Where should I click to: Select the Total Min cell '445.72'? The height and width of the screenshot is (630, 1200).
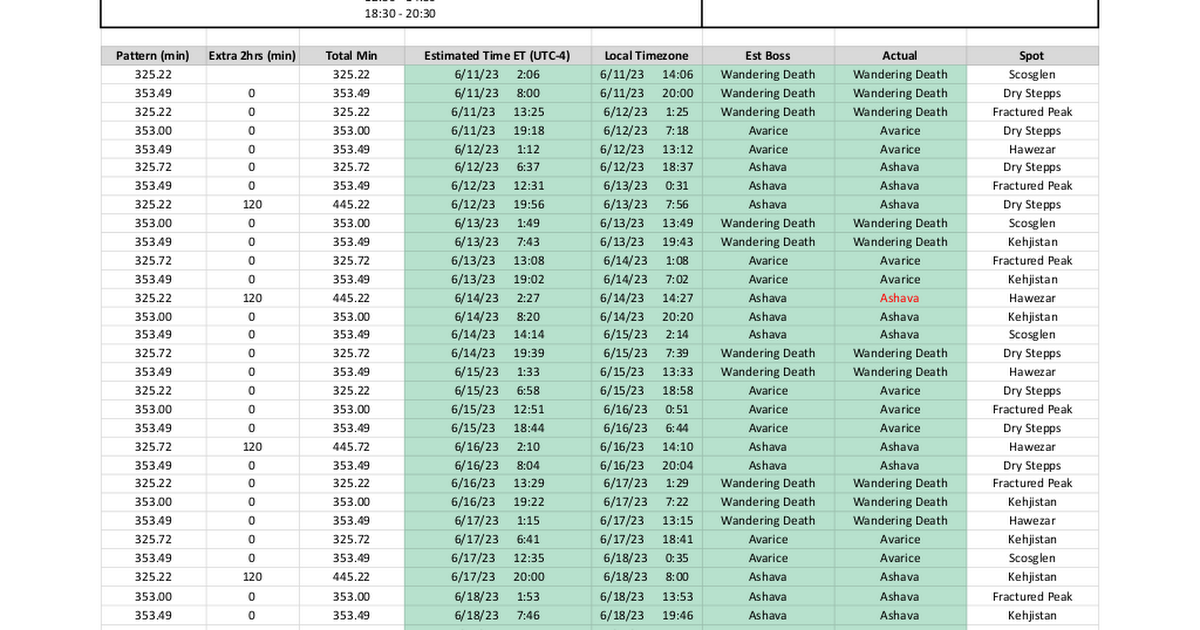point(351,447)
